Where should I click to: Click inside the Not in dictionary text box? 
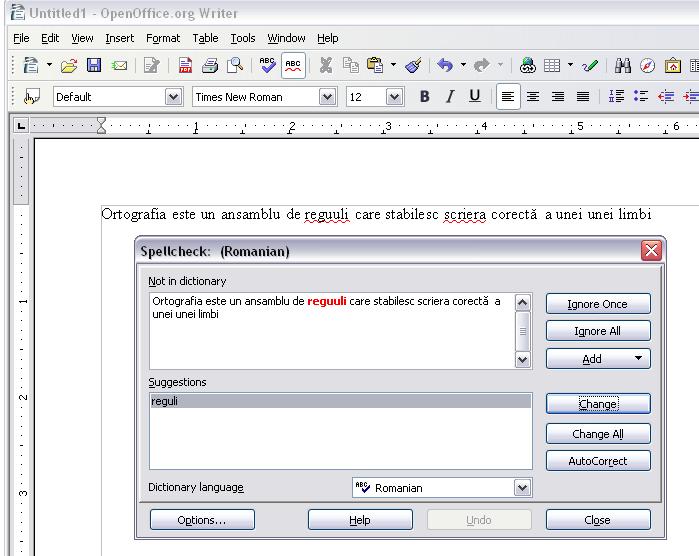tap(332, 331)
